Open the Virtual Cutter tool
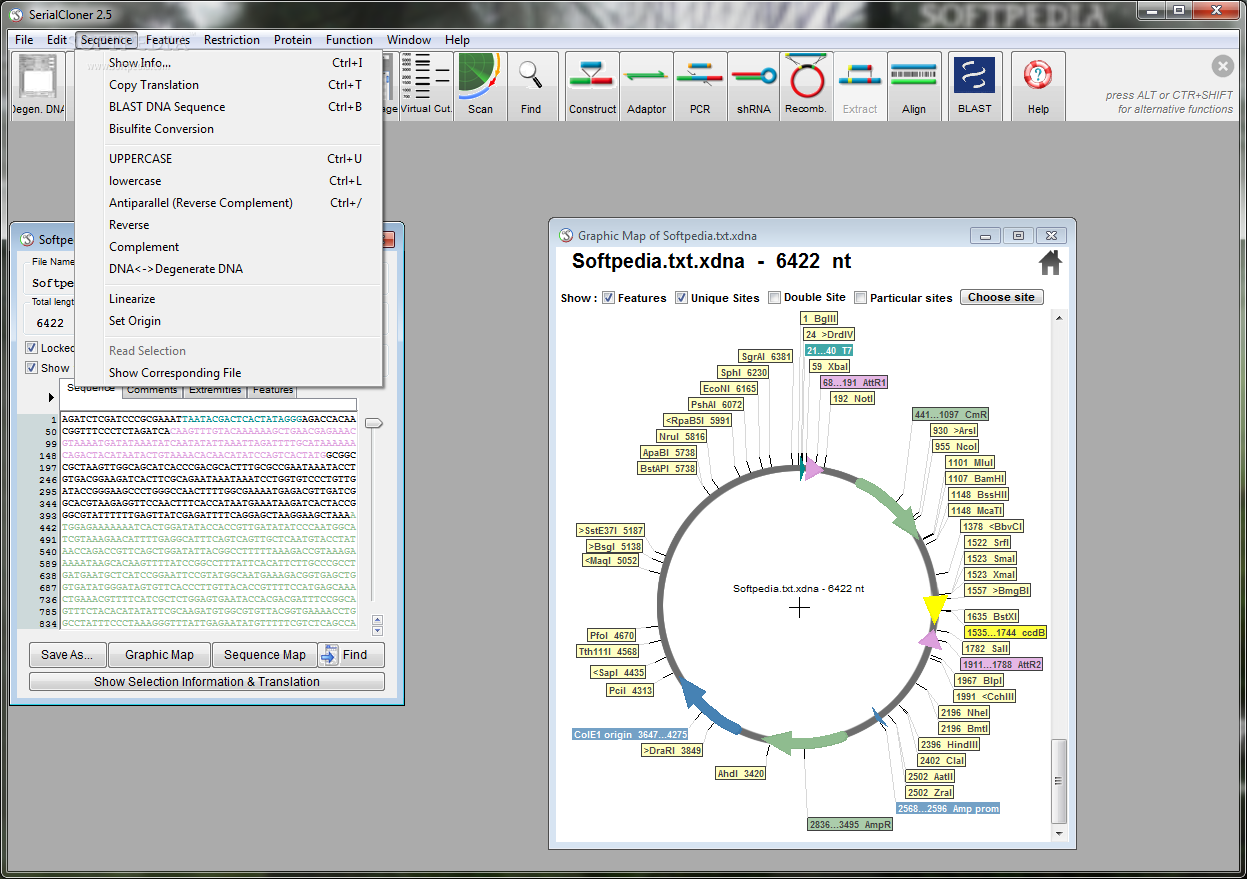This screenshot has height=879, width=1247. [x=427, y=86]
